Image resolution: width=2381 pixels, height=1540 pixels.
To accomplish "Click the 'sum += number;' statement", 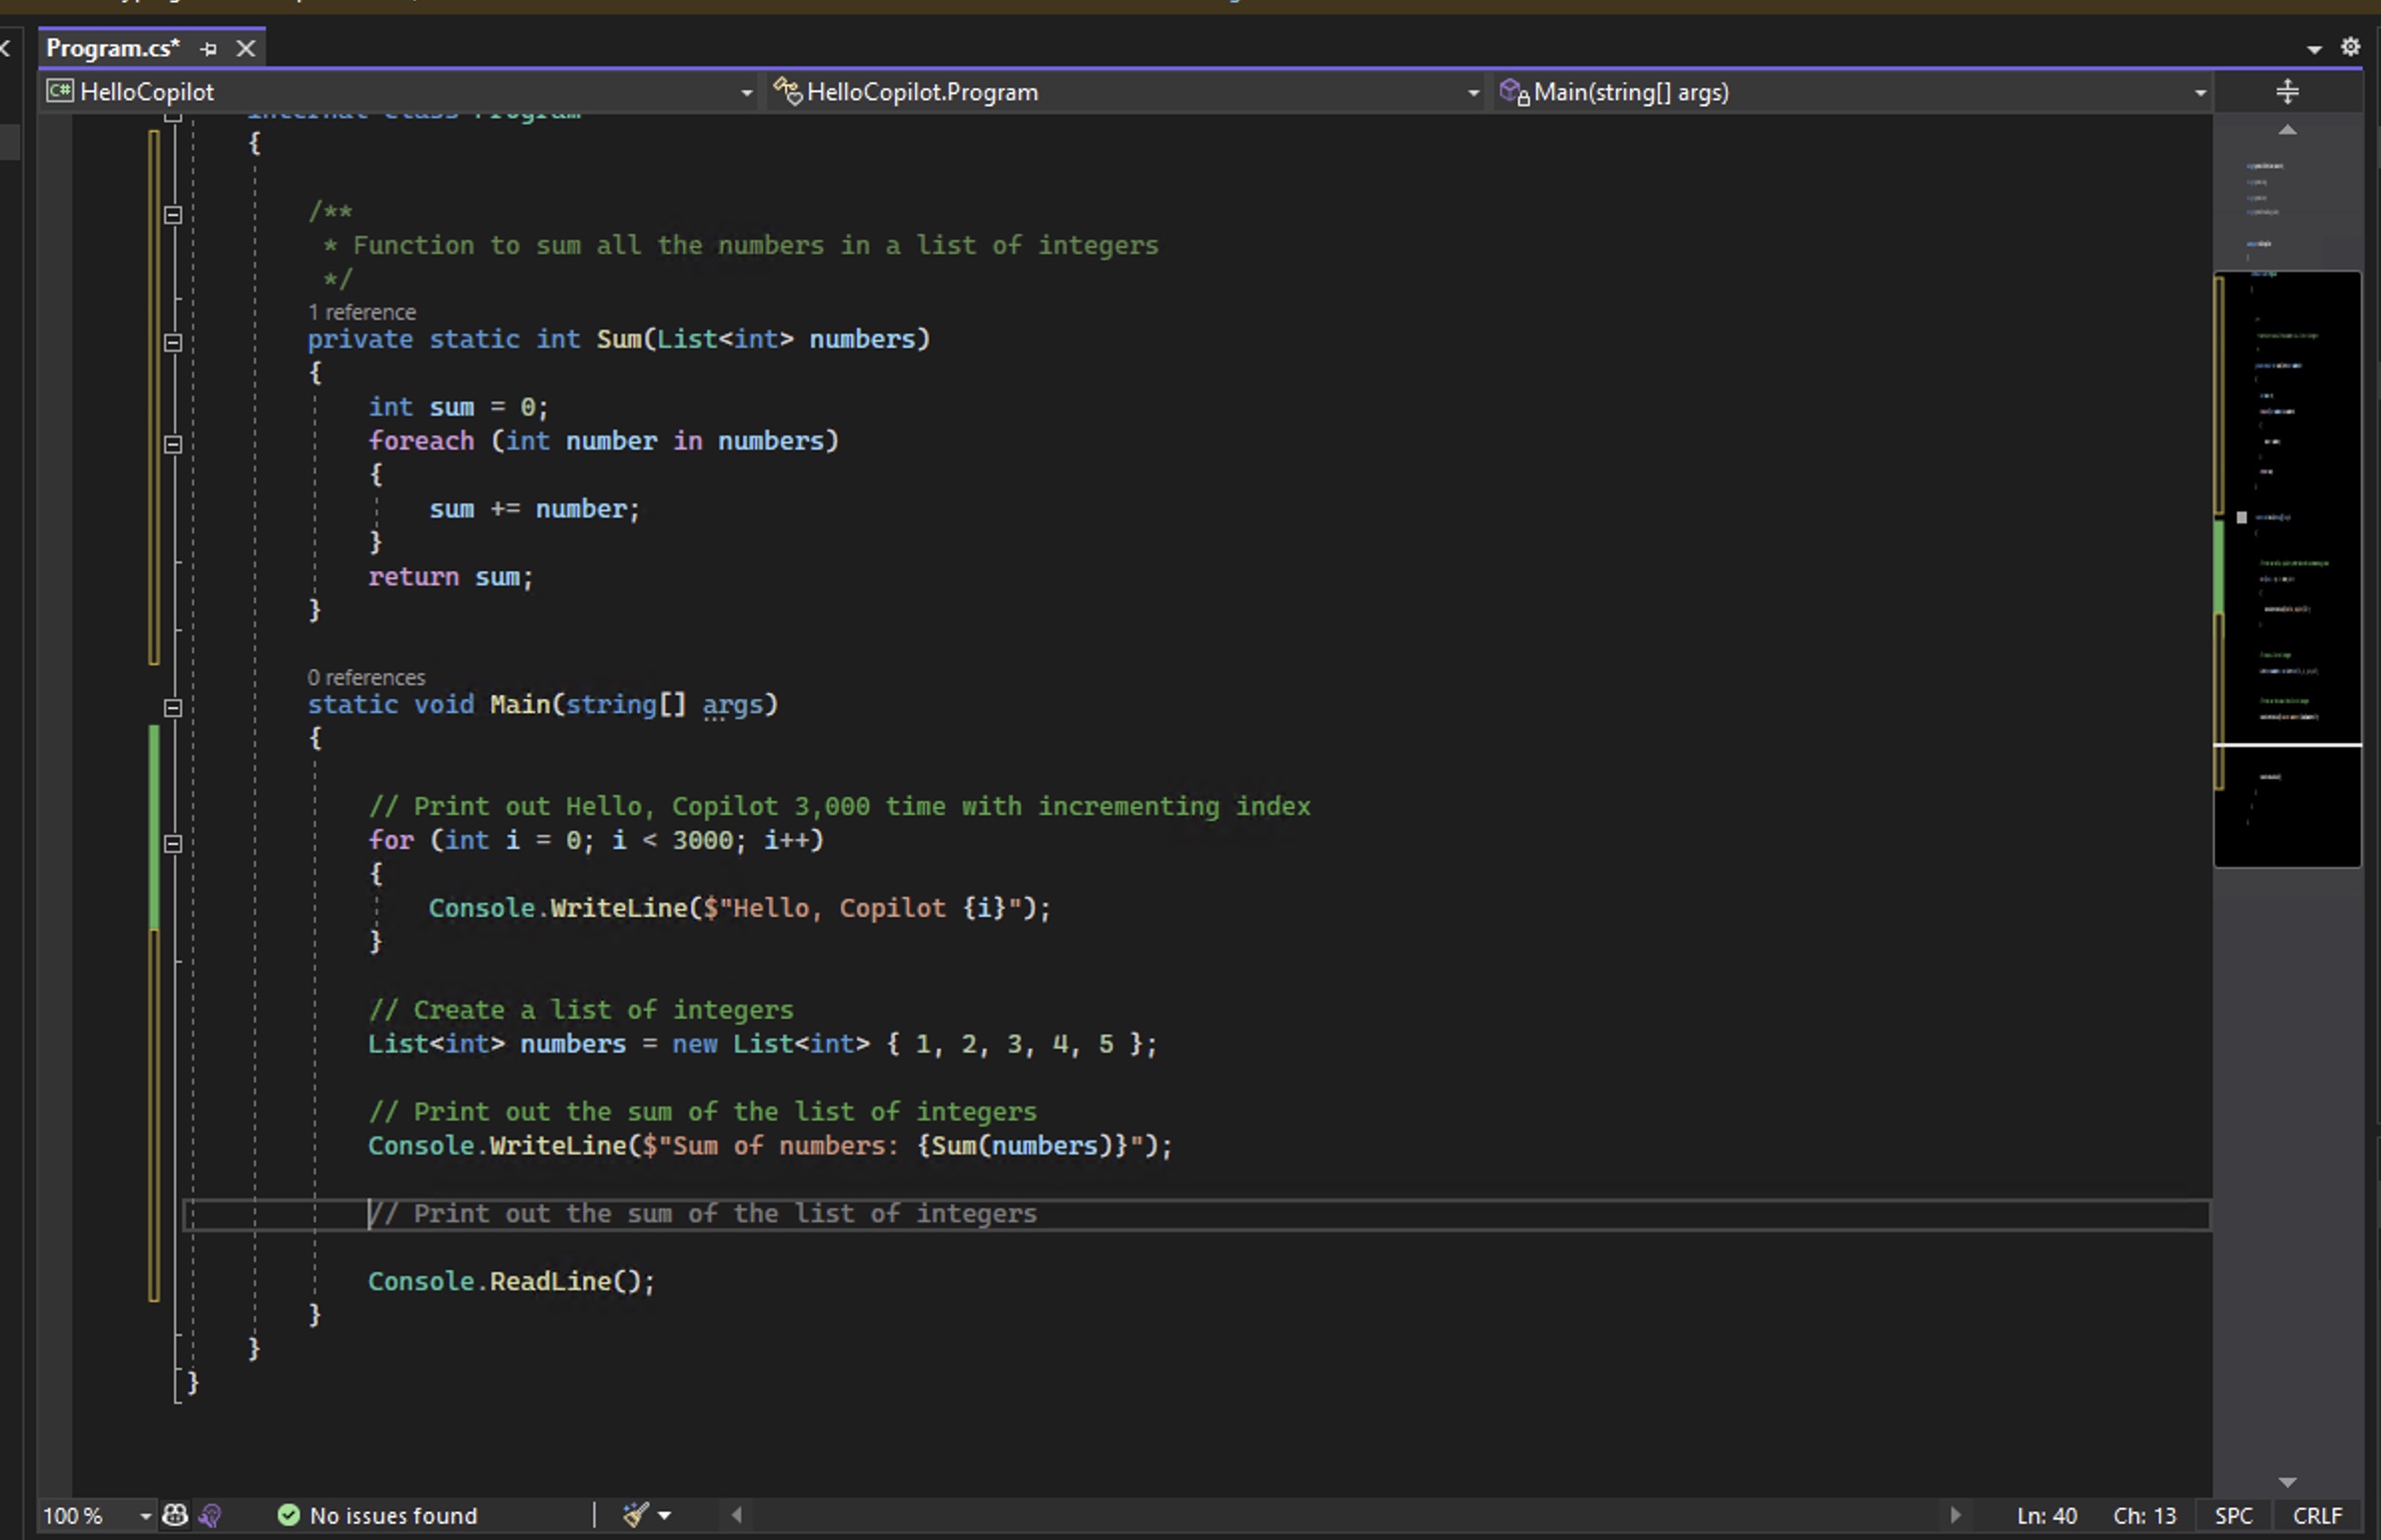I will tap(534, 509).
